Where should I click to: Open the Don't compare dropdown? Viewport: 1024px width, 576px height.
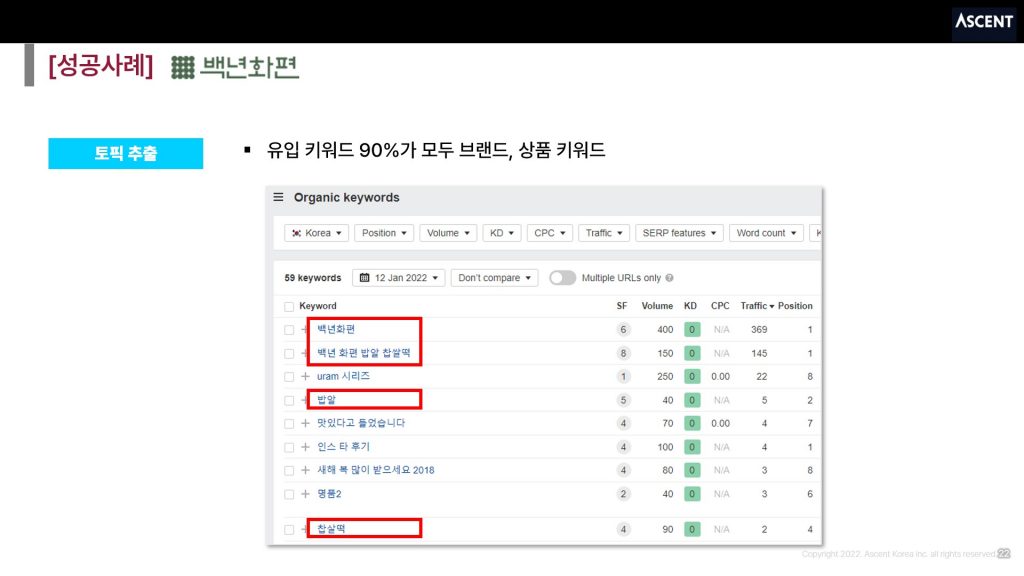click(494, 278)
